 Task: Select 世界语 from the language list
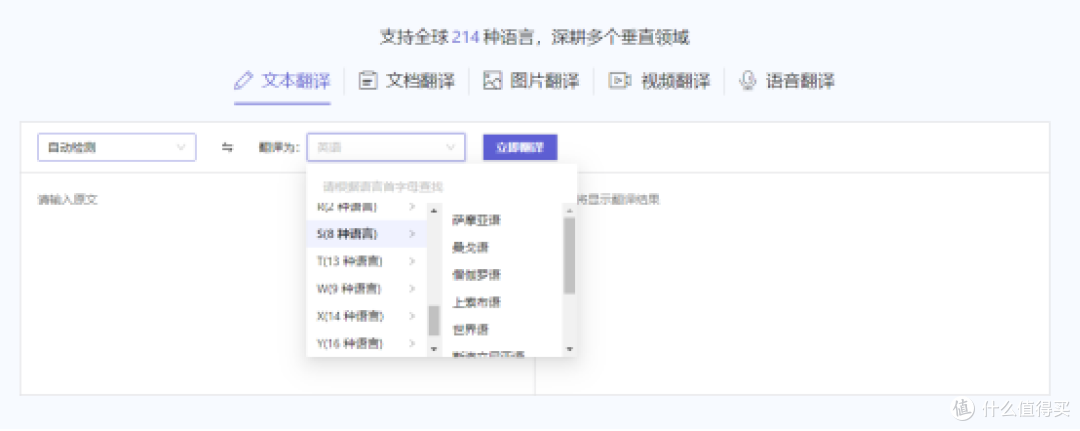(x=470, y=330)
